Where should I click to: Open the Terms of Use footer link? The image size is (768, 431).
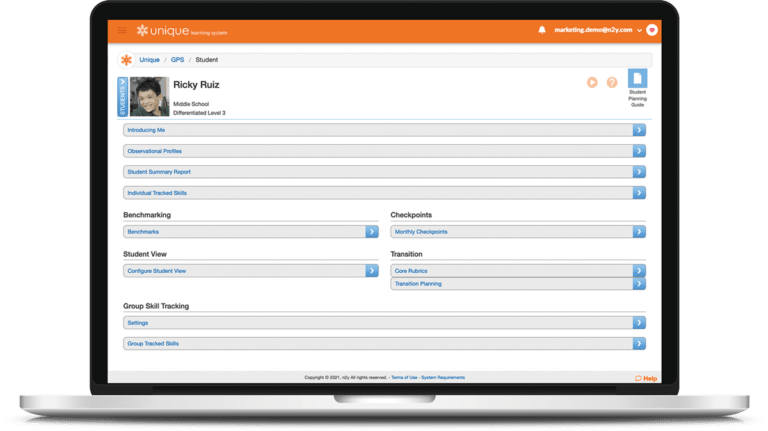pyautogui.click(x=403, y=378)
